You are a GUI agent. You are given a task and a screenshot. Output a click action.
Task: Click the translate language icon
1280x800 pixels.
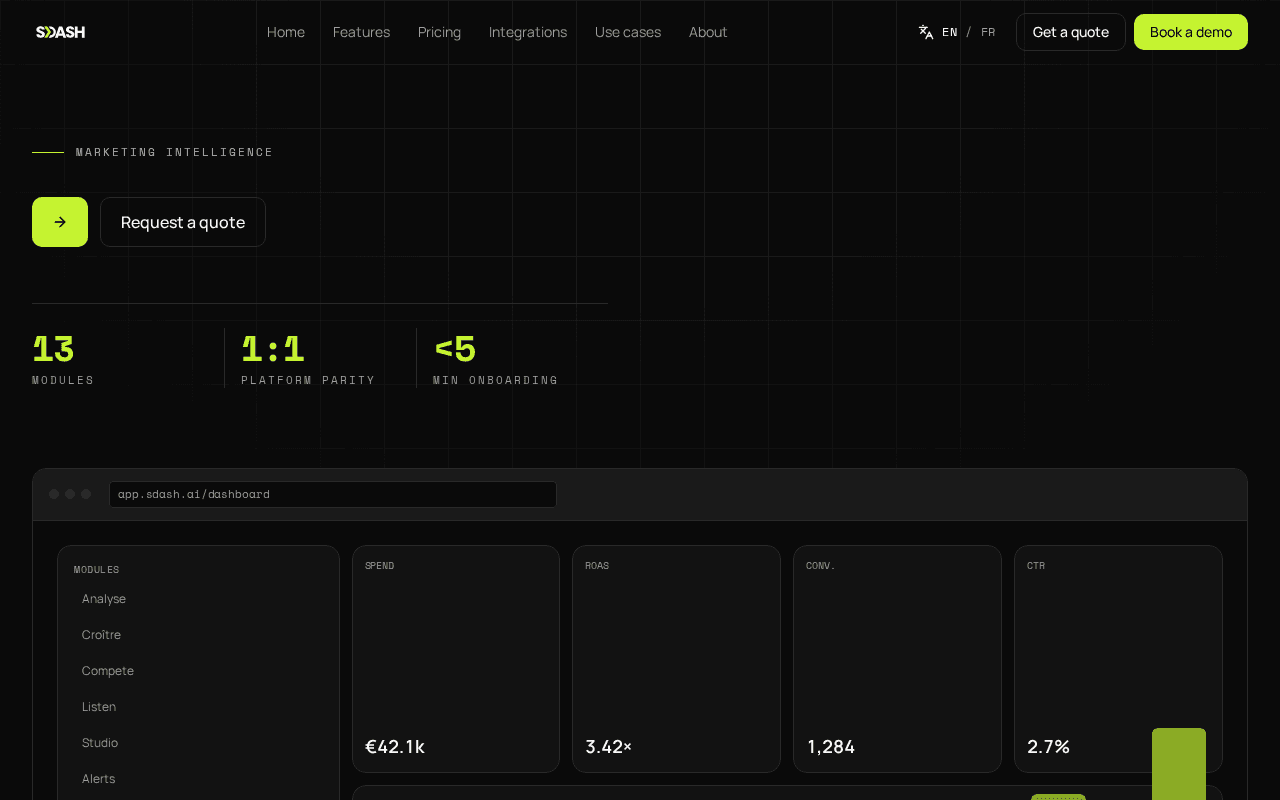coord(926,32)
